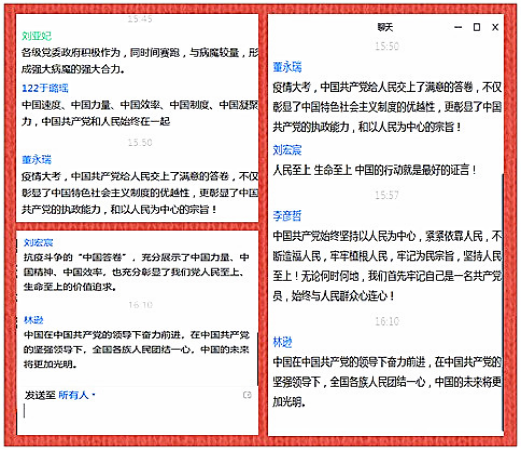Click 李彦哲's message about 以人民为中心
This screenshot has height=451, width=521.
(387, 266)
